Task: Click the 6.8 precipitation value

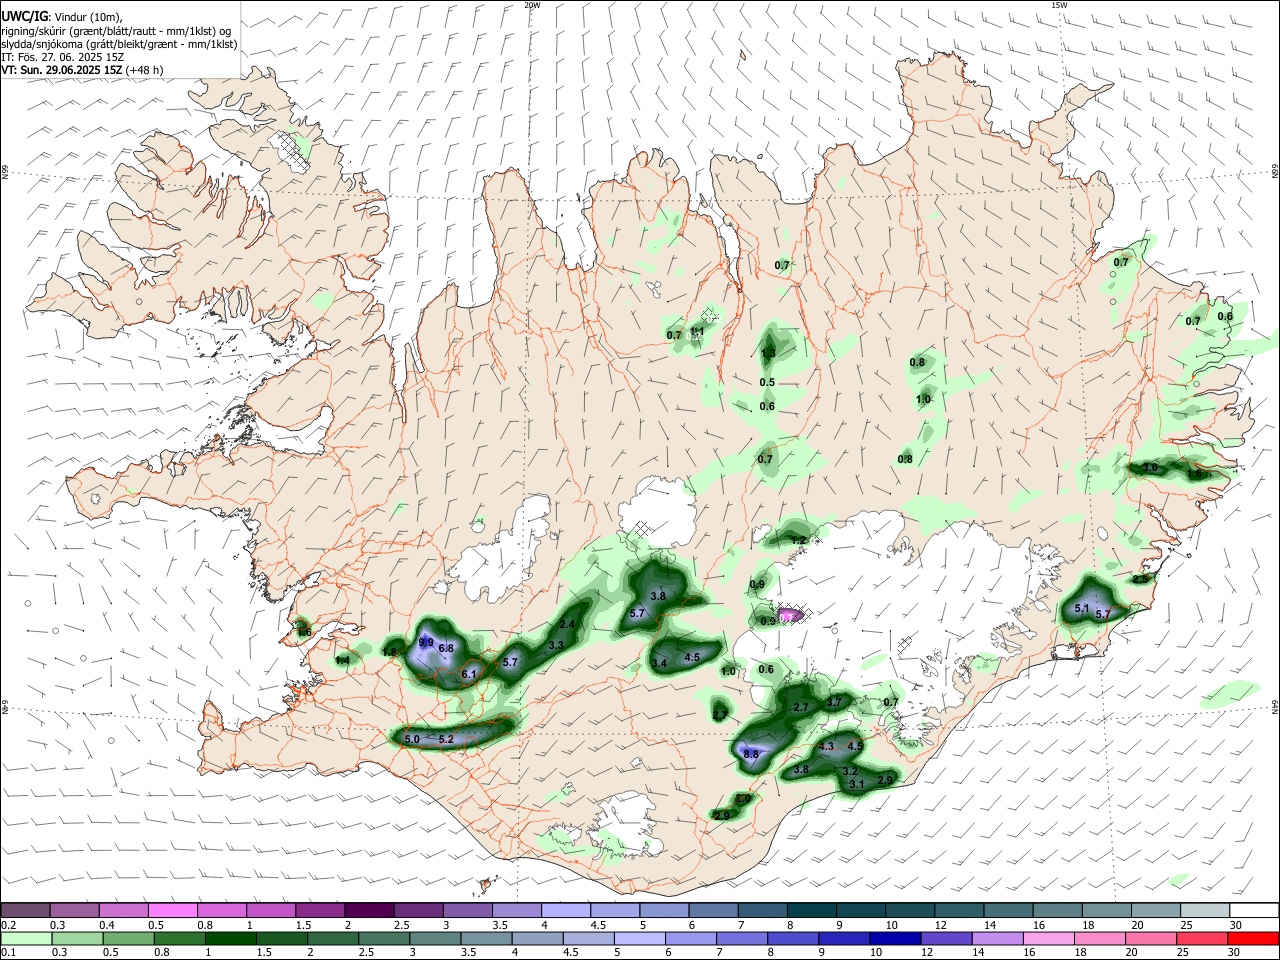Action: tap(446, 648)
